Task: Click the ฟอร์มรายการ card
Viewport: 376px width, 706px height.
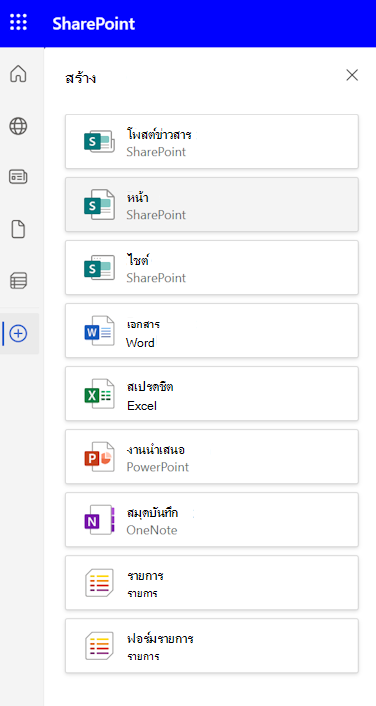Action: pos(212,646)
